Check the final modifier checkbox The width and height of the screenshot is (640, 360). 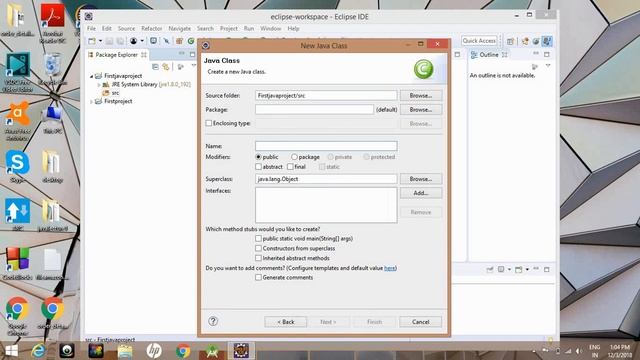pyautogui.click(x=290, y=167)
